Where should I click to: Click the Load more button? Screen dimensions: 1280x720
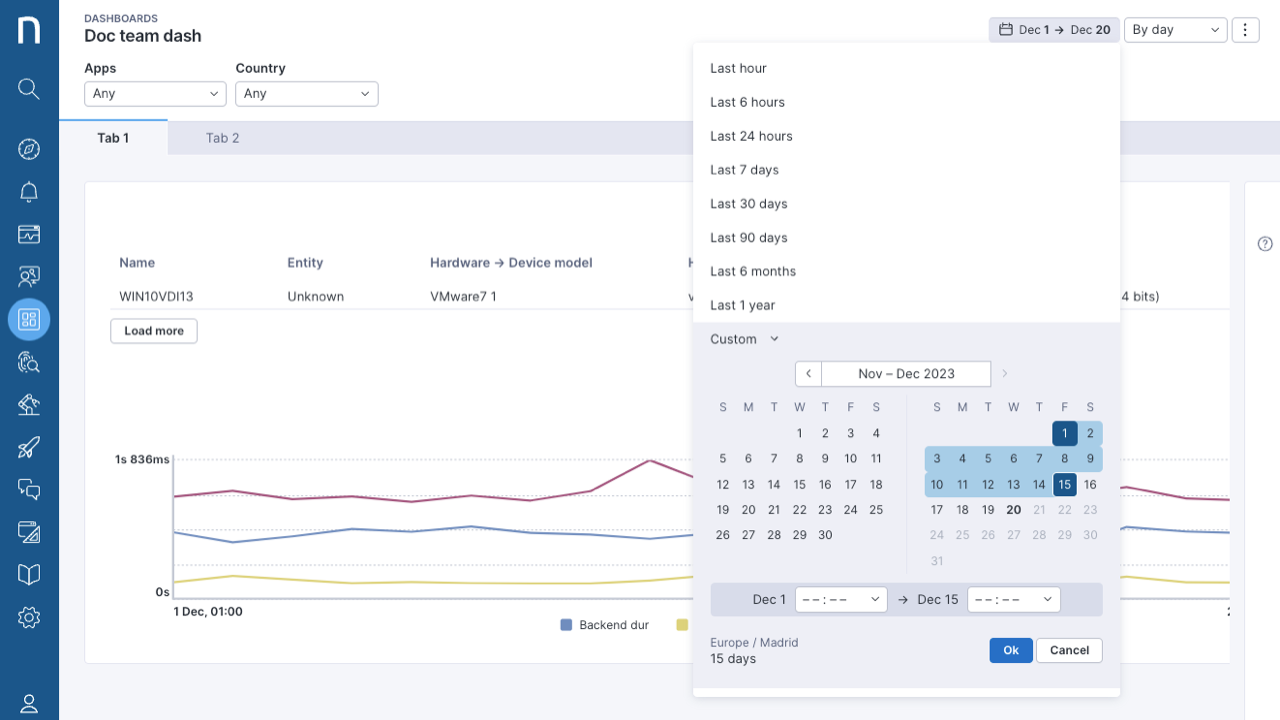[x=154, y=331]
